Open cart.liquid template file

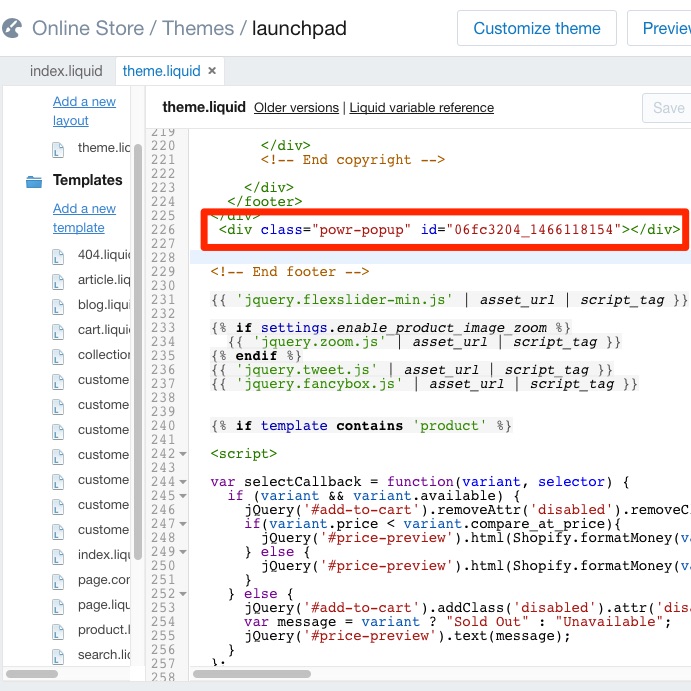coord(104,330)
